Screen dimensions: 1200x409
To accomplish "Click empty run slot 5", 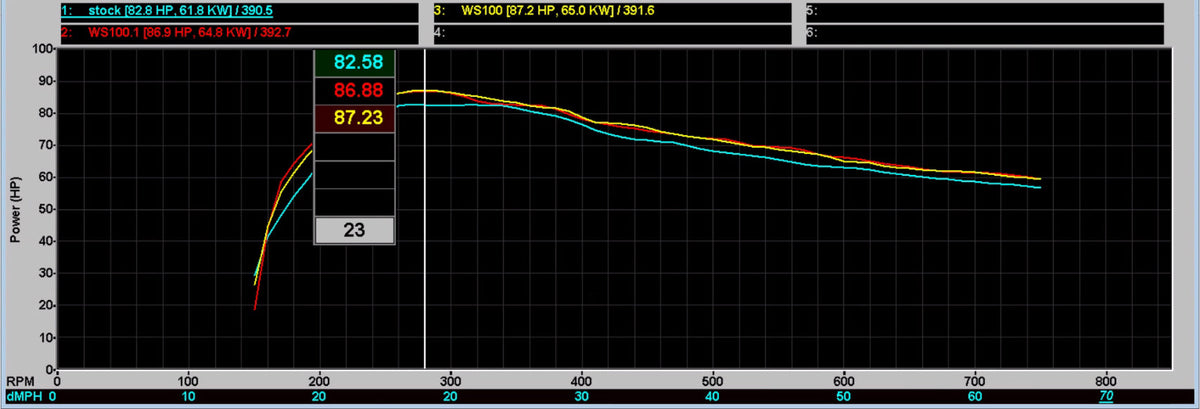I will [985, 11].
